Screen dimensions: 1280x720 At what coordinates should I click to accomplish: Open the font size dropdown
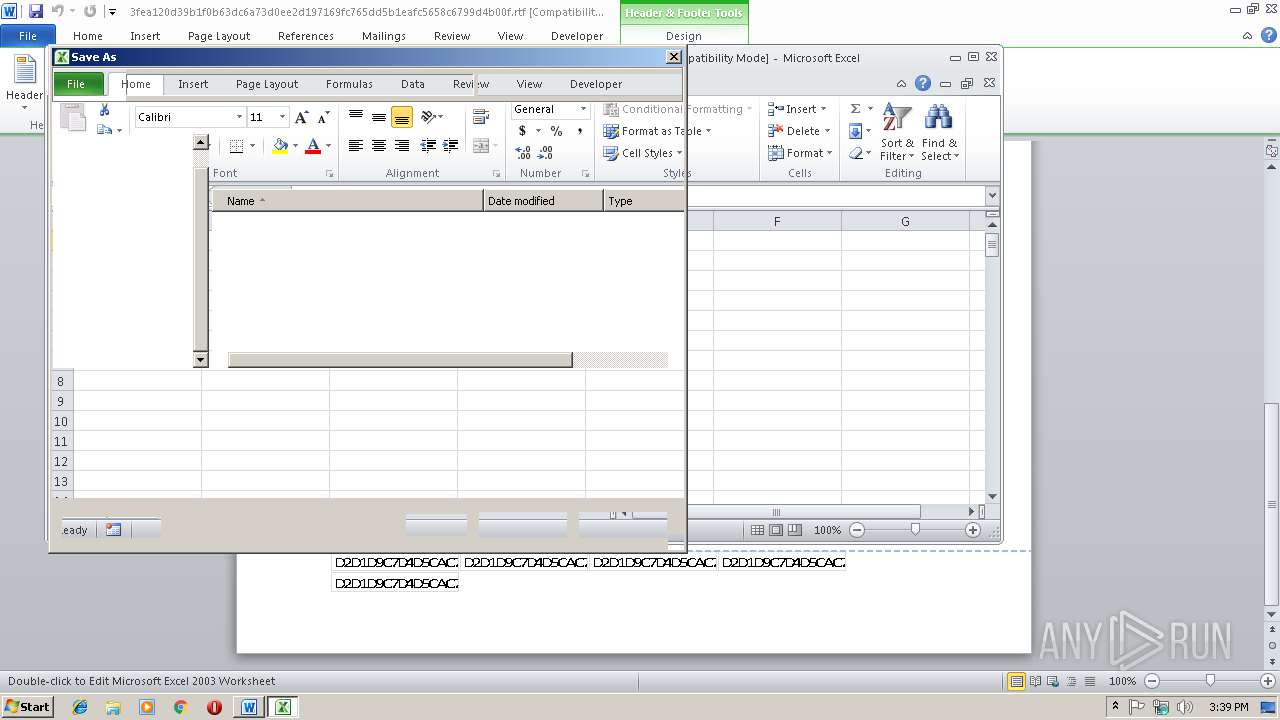tap(282, 117)
